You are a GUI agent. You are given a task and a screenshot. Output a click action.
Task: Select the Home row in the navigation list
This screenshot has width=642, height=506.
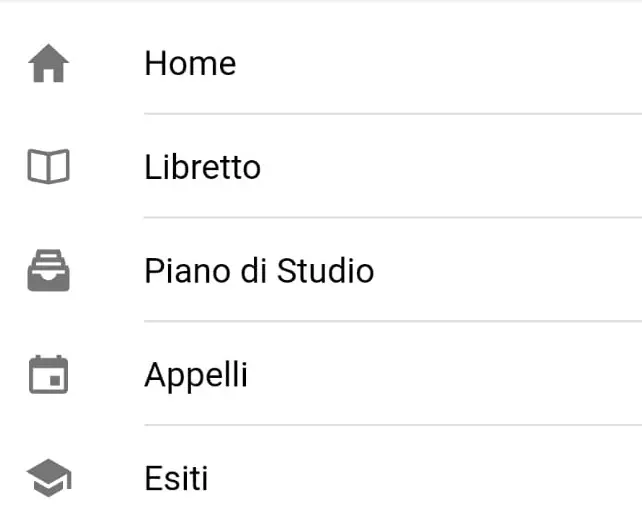[x=321, y=63]
